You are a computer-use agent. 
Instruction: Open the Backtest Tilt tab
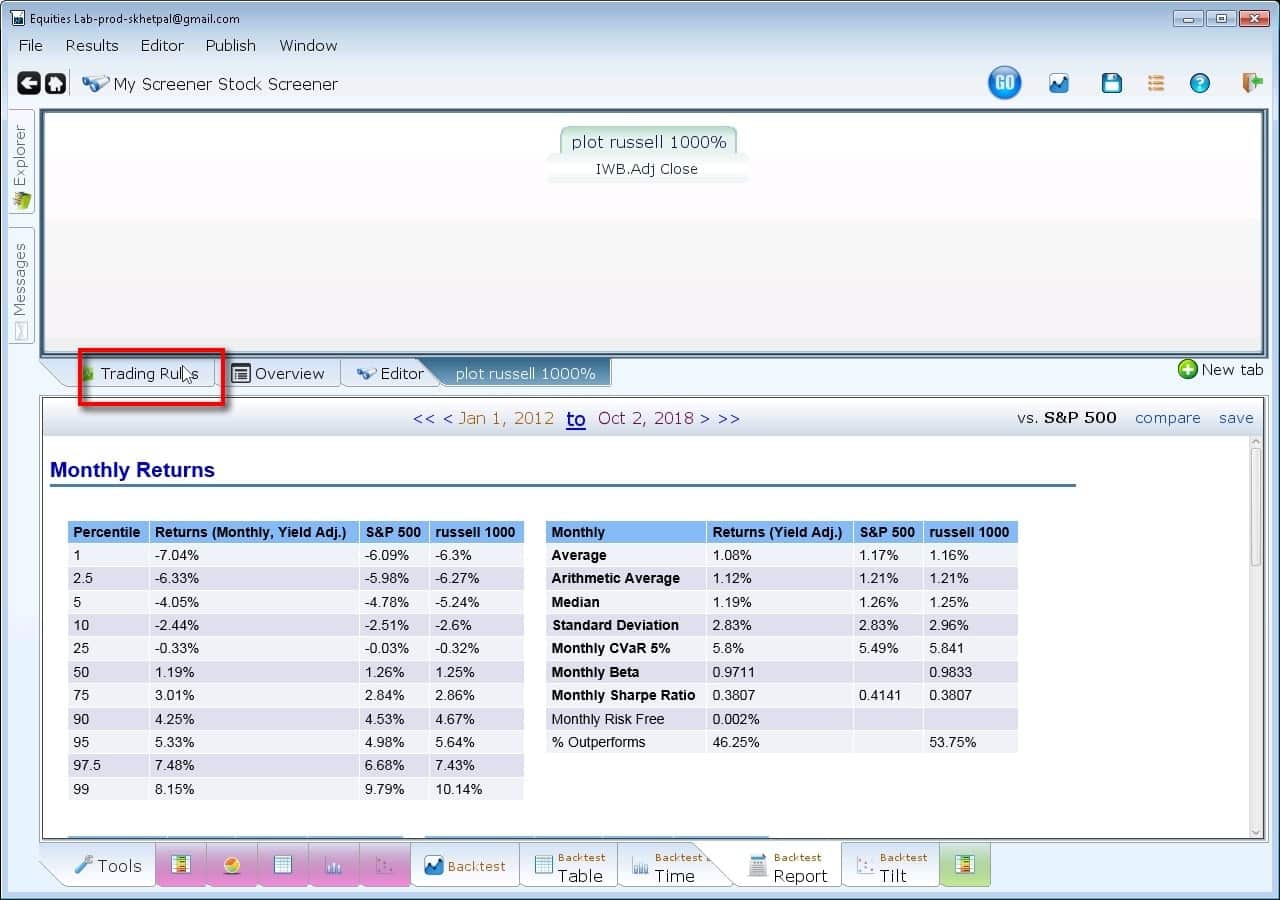tap(892, 866)
